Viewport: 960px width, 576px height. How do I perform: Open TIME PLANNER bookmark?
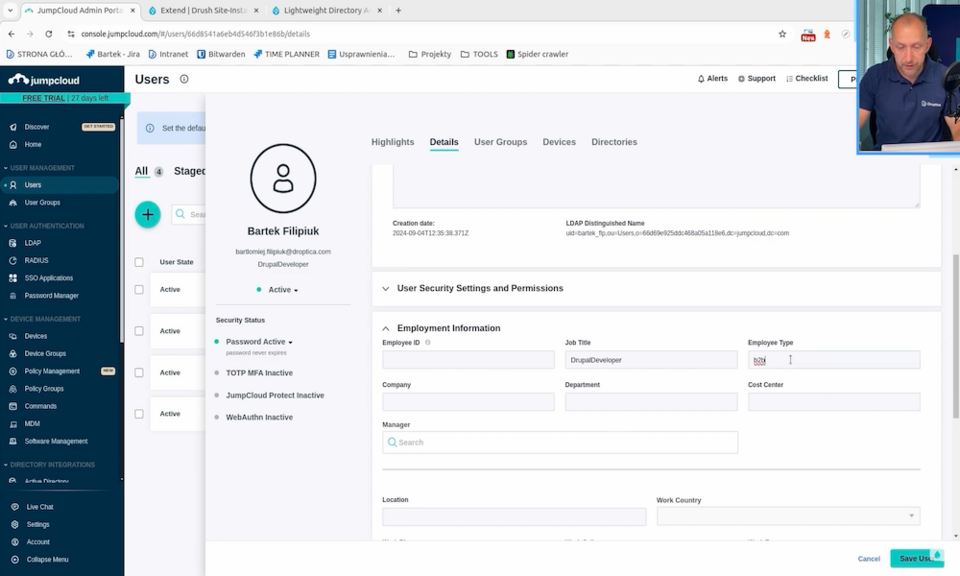pos(287,54)
